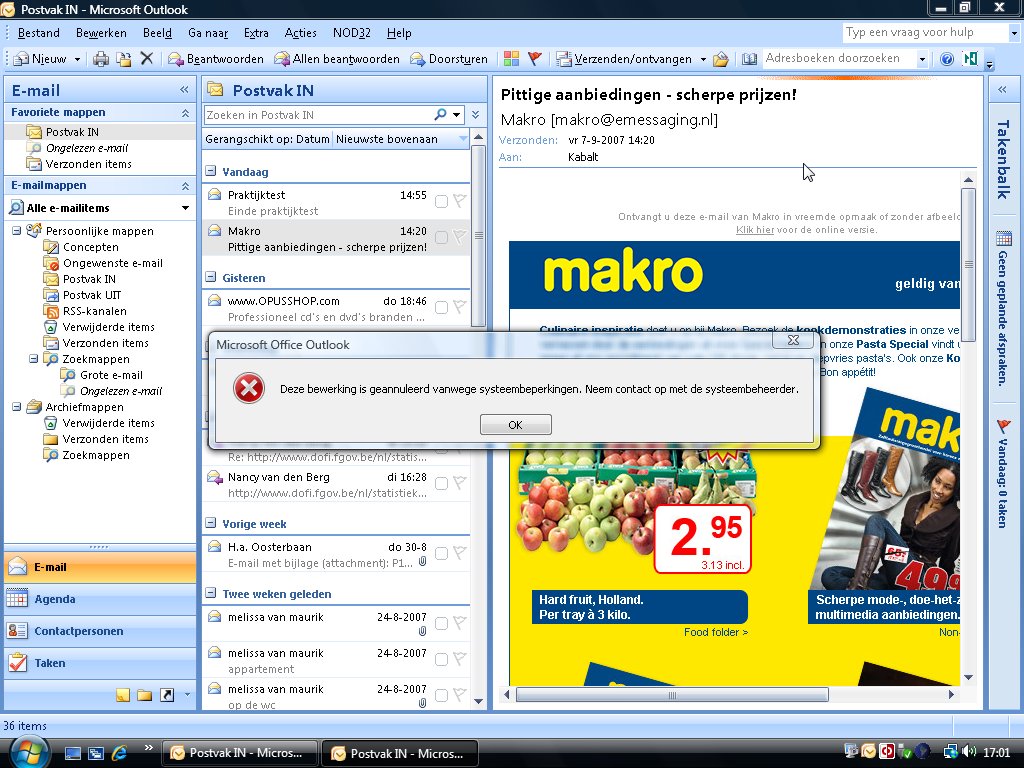Flag the 'appartement' message for follow-up
Image resolution: width=1024 pixels, height=768 pixels.
(460, 659)
